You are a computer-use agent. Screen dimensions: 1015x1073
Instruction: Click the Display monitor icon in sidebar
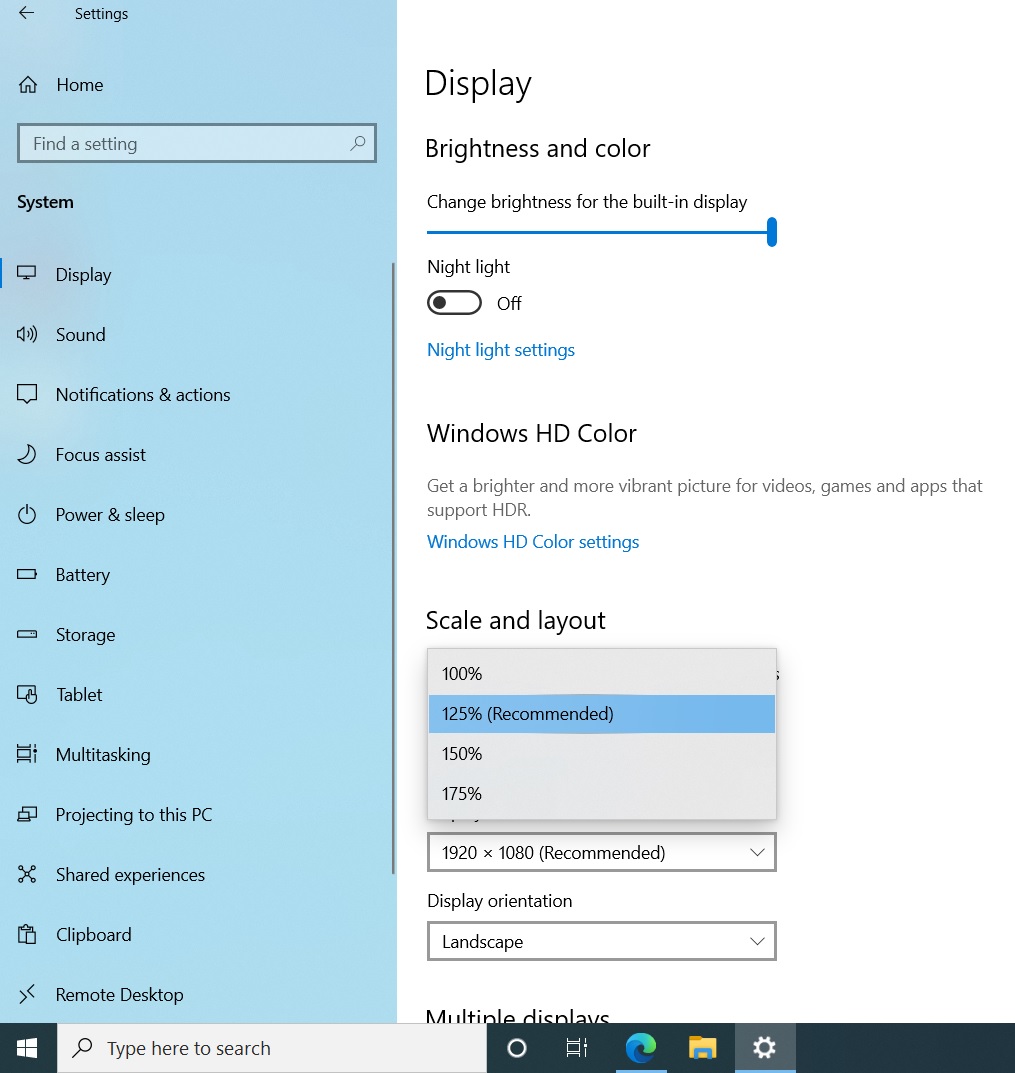point(27,274)
